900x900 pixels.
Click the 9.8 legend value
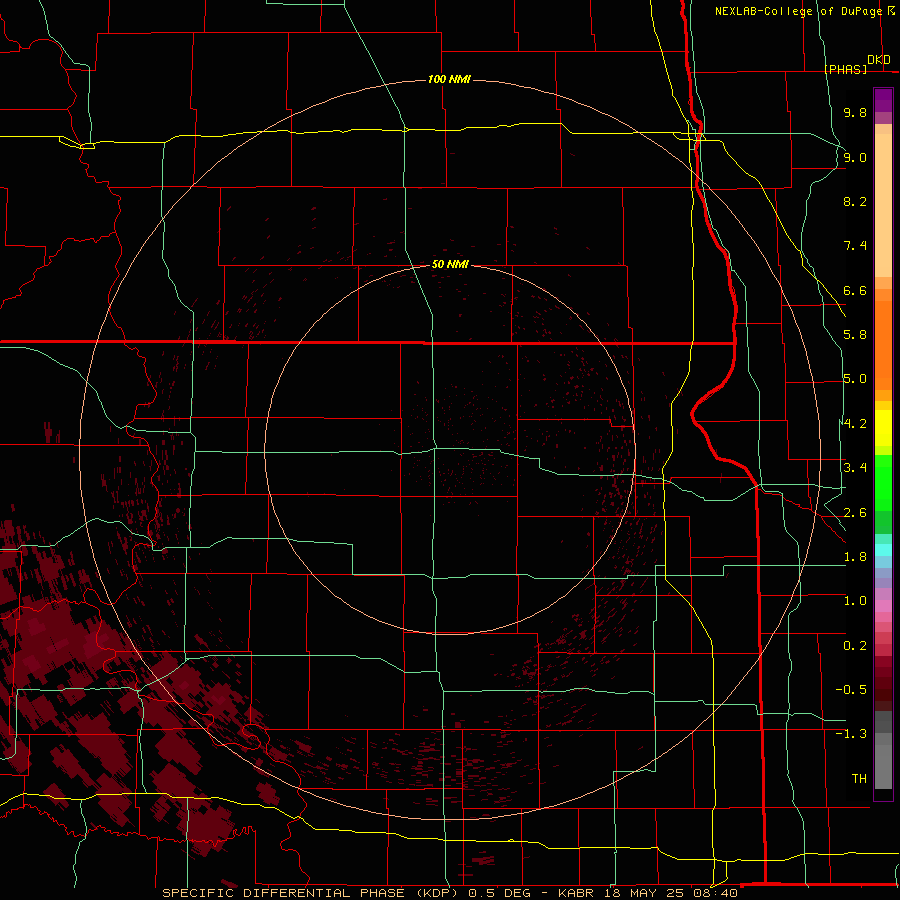tap(855, 112)
